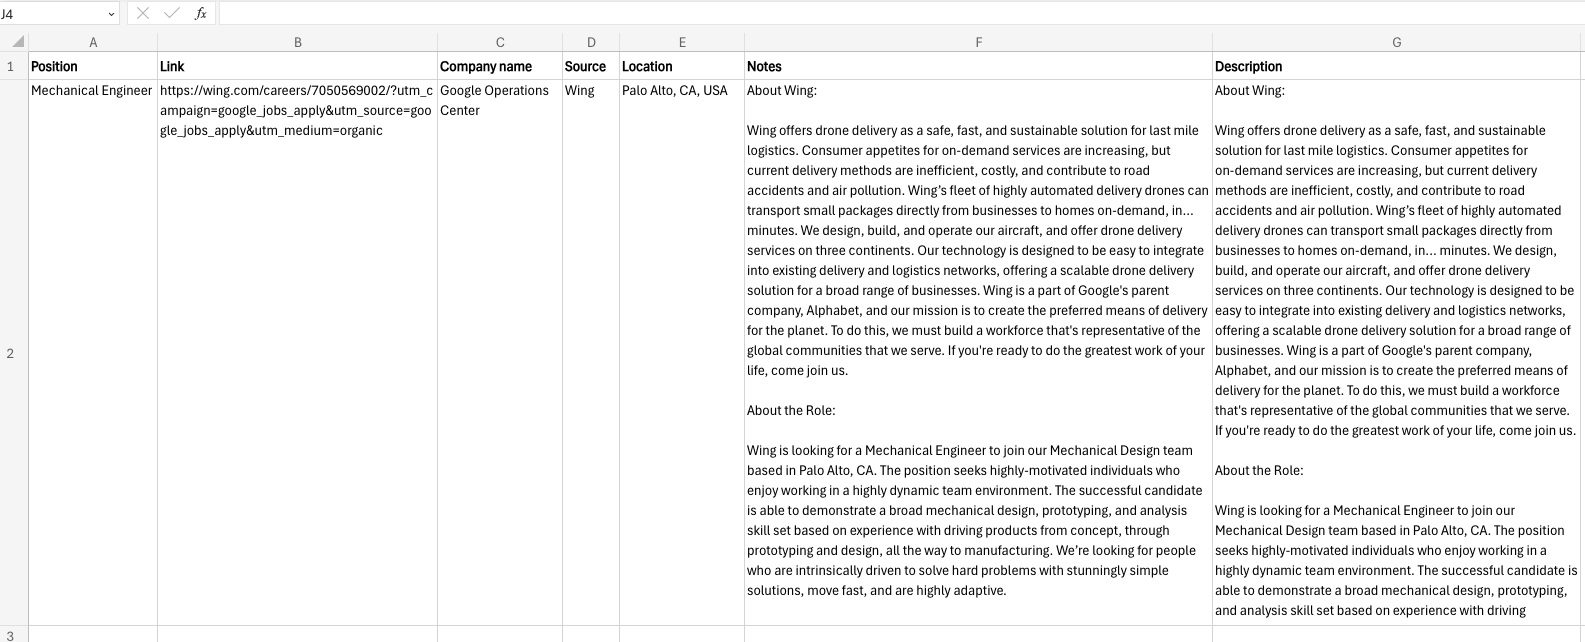Viewport: 1585px width, 642px height.
Task: Click the Enter checkmark icon in formula bar
Action: pyautogui.click(x=171, y=13)
